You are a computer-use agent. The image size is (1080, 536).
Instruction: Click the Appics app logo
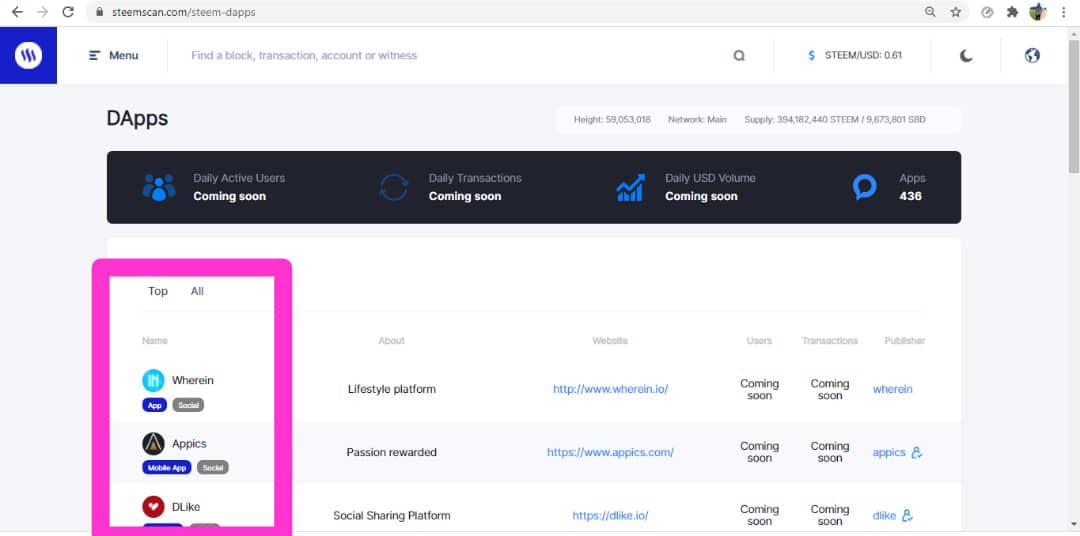pos(154,444)
